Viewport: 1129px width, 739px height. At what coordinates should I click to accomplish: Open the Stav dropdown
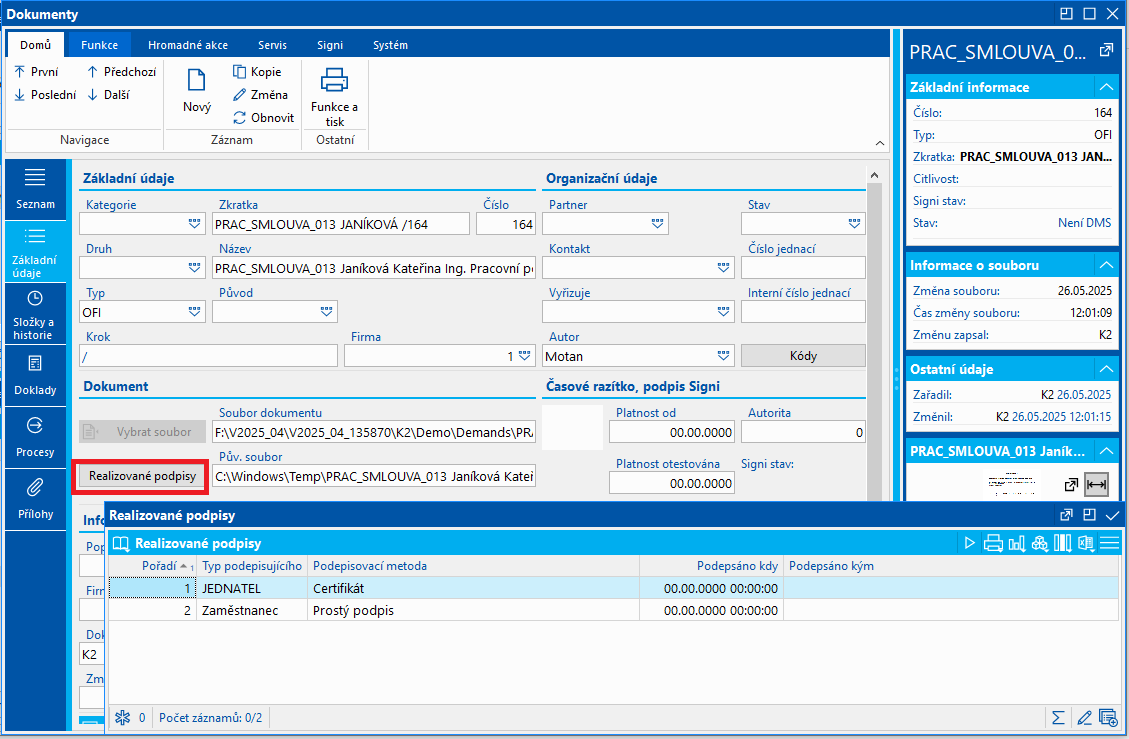coord(854,224)
